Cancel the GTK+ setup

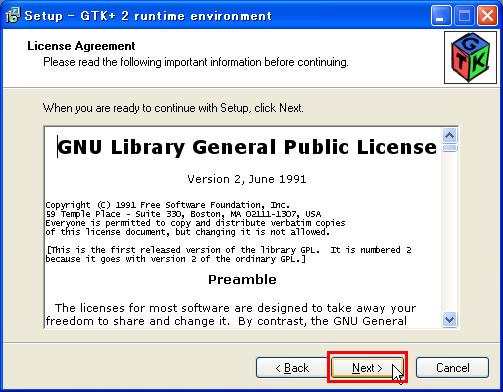tap(452, 368)
